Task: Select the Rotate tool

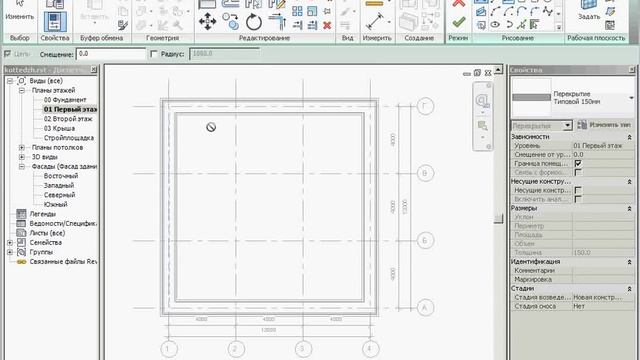Action: pyautogui.click(x=253, y=22)
